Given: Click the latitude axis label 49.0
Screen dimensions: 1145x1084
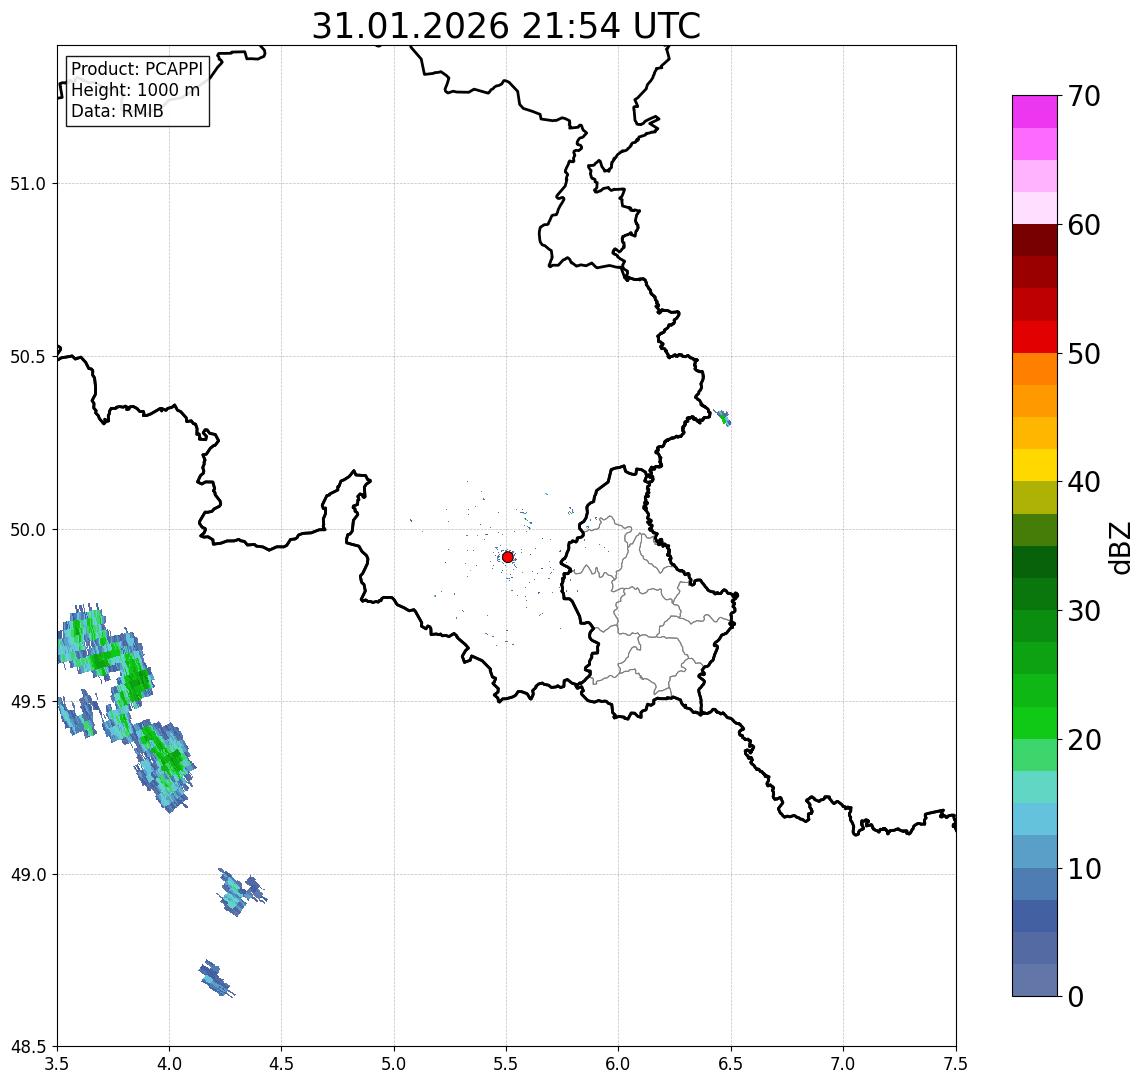Looking at the screenshot, I should [x=28, y=874].
